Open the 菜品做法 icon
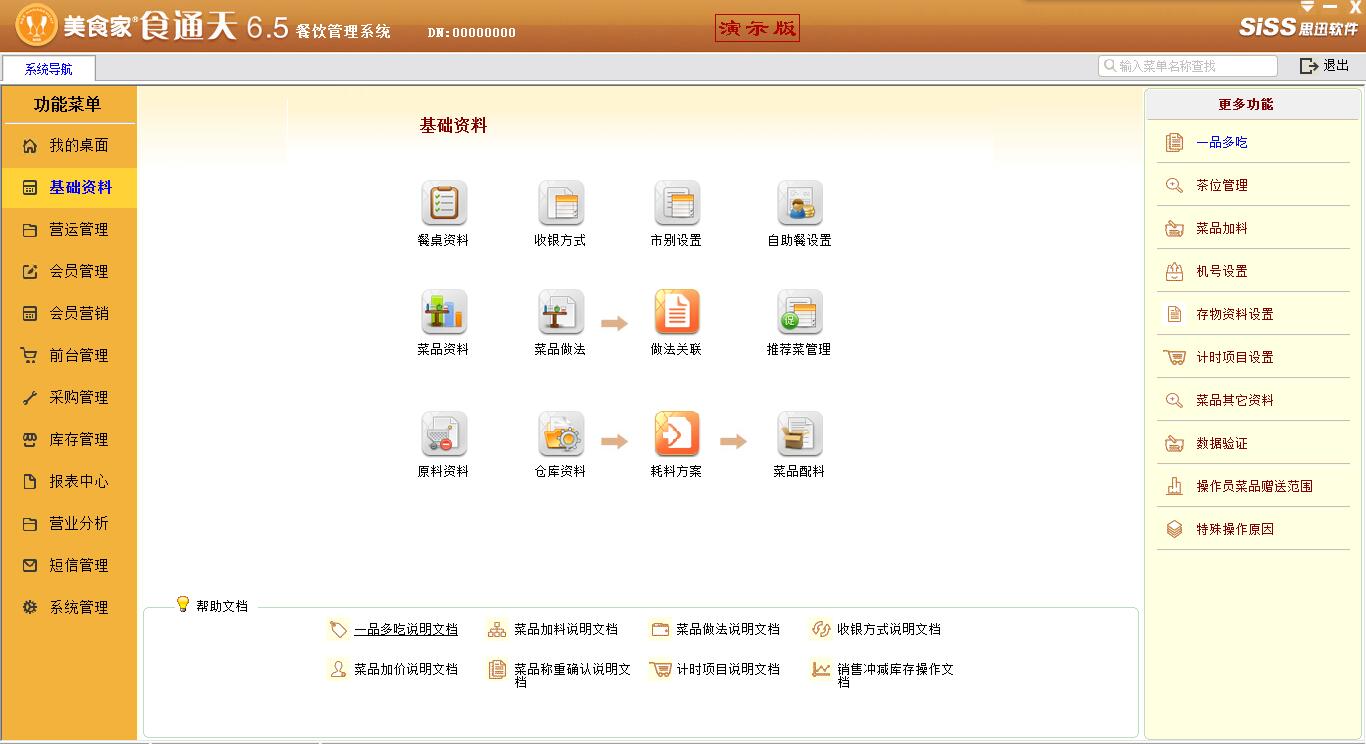The height and width of the screenshot is (744, 1366). pos(560,312)
